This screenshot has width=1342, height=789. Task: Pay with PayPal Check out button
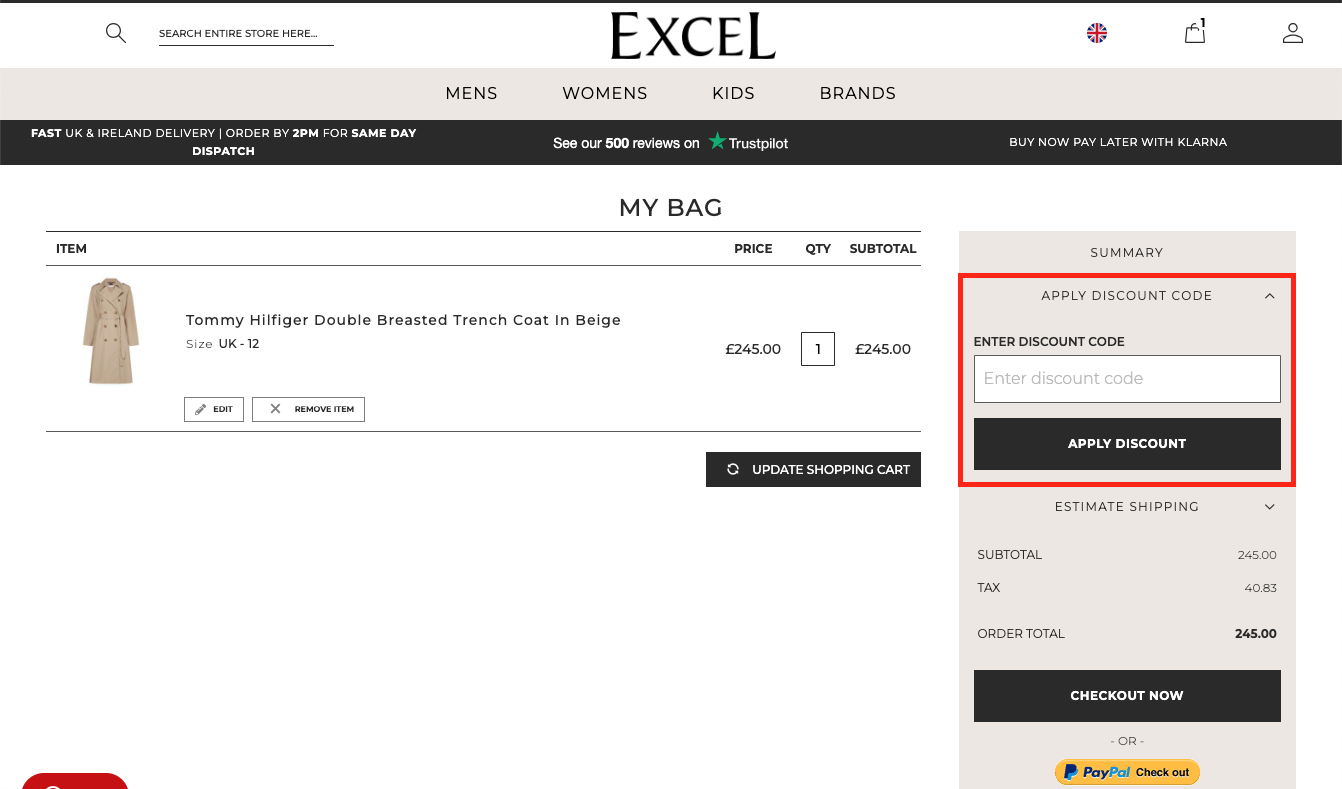click(1127, 772)
